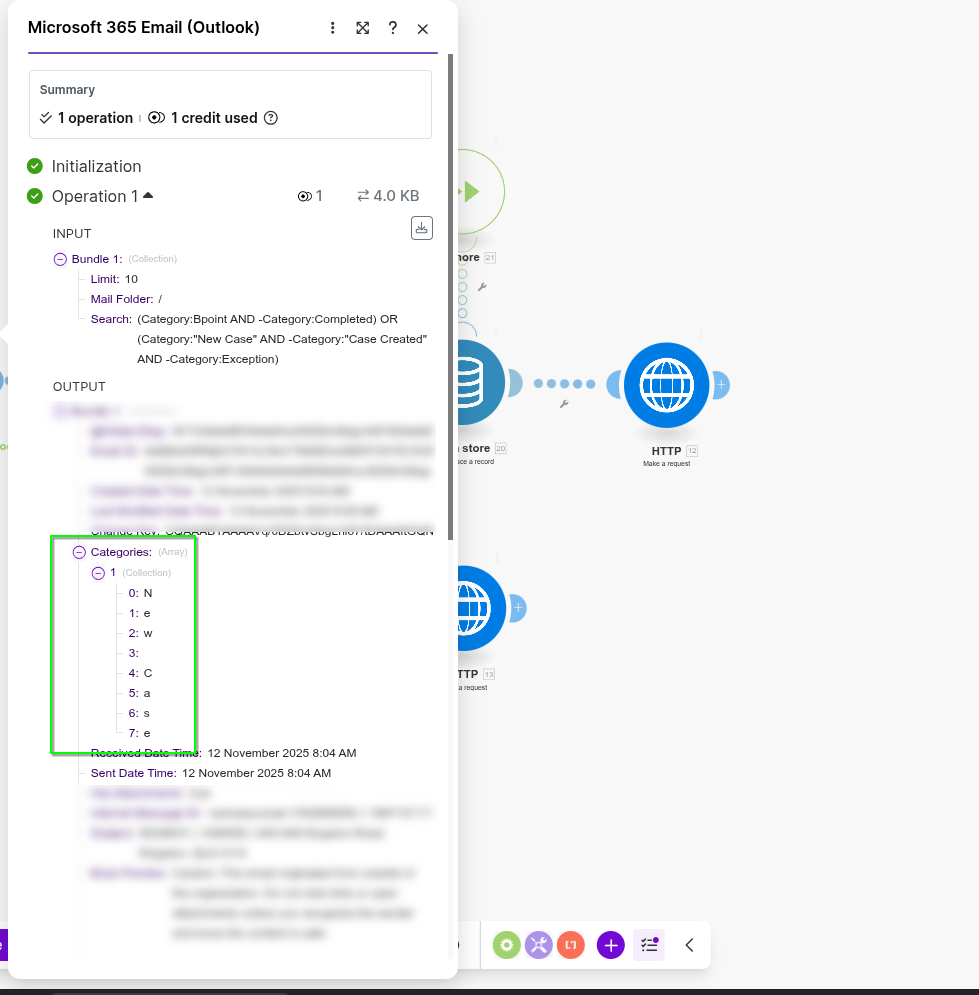Expand the Outlook panel to fullscreen
The height and width of the screenshot is (995, 979).
pos(362,28)
